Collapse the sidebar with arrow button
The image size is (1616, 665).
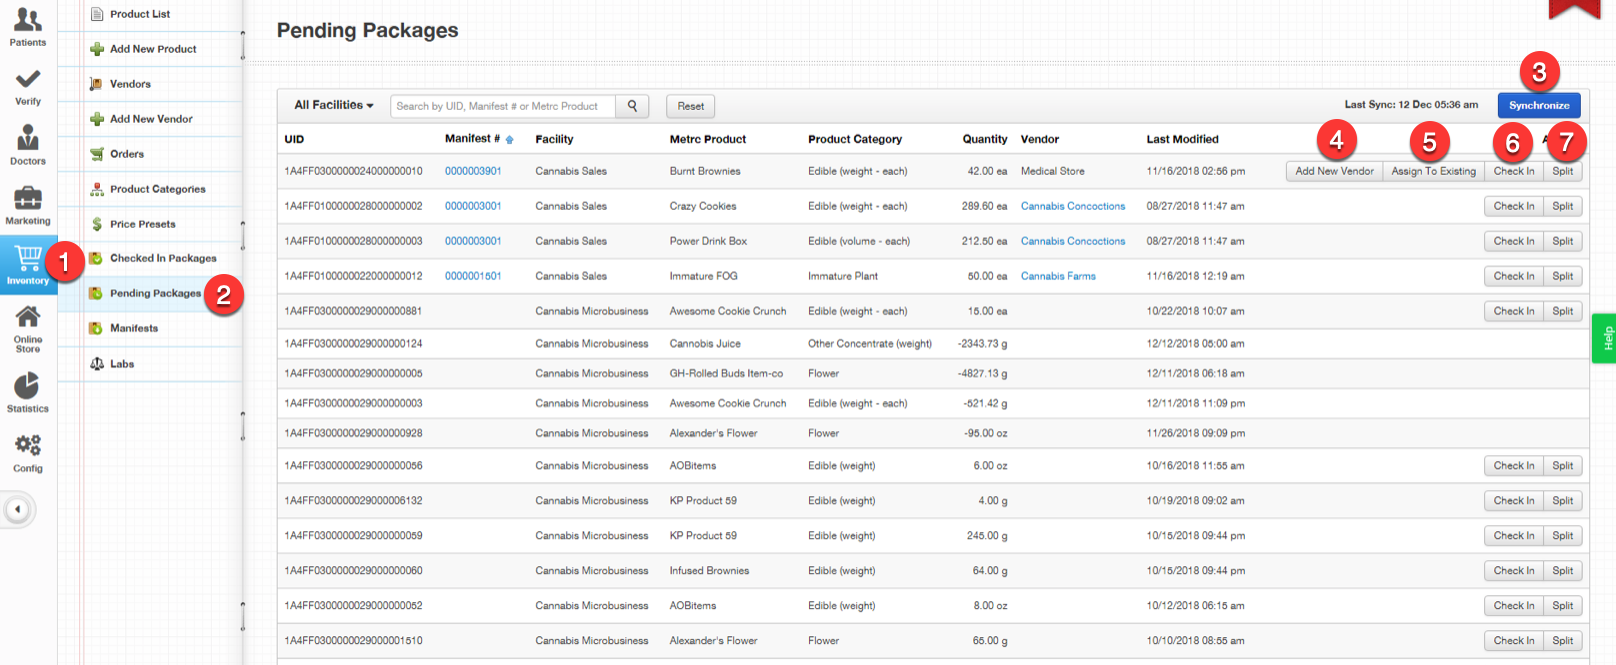click(x=17, y=509)
